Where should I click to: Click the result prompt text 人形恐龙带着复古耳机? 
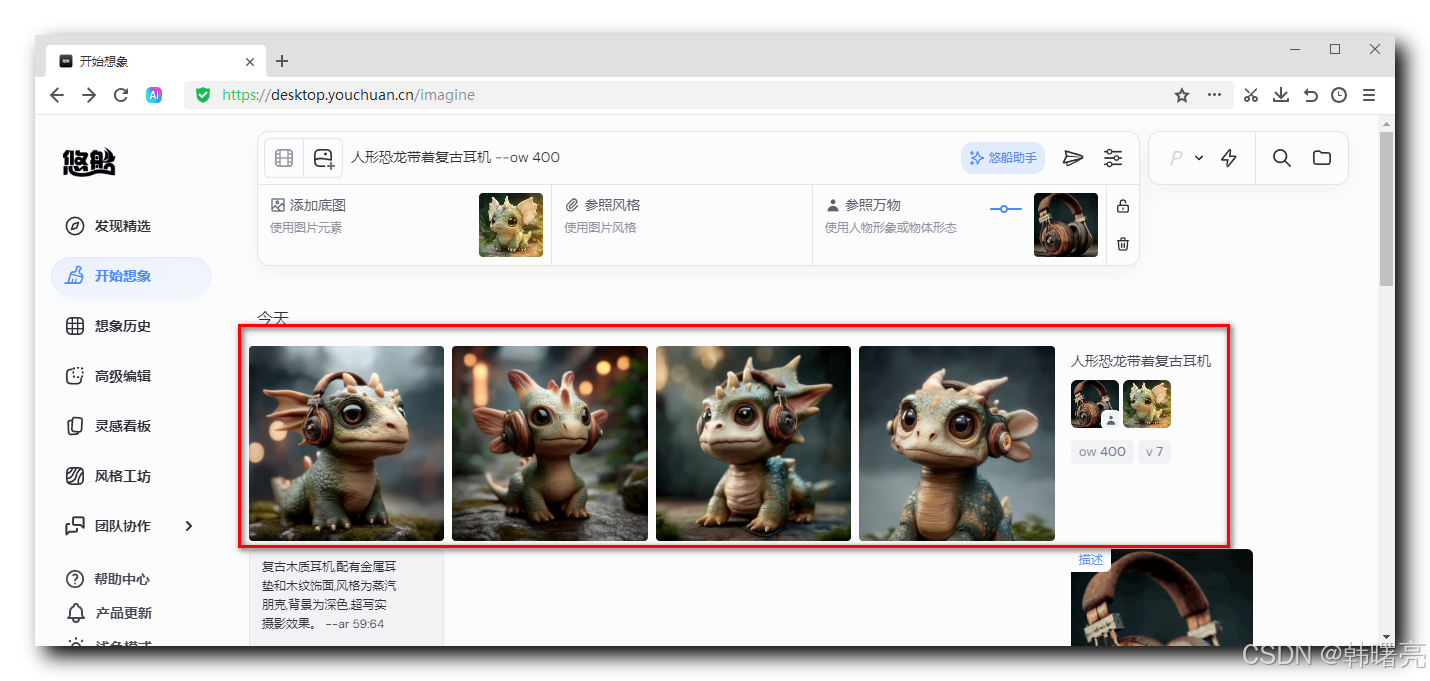[x=1141, y=361]
